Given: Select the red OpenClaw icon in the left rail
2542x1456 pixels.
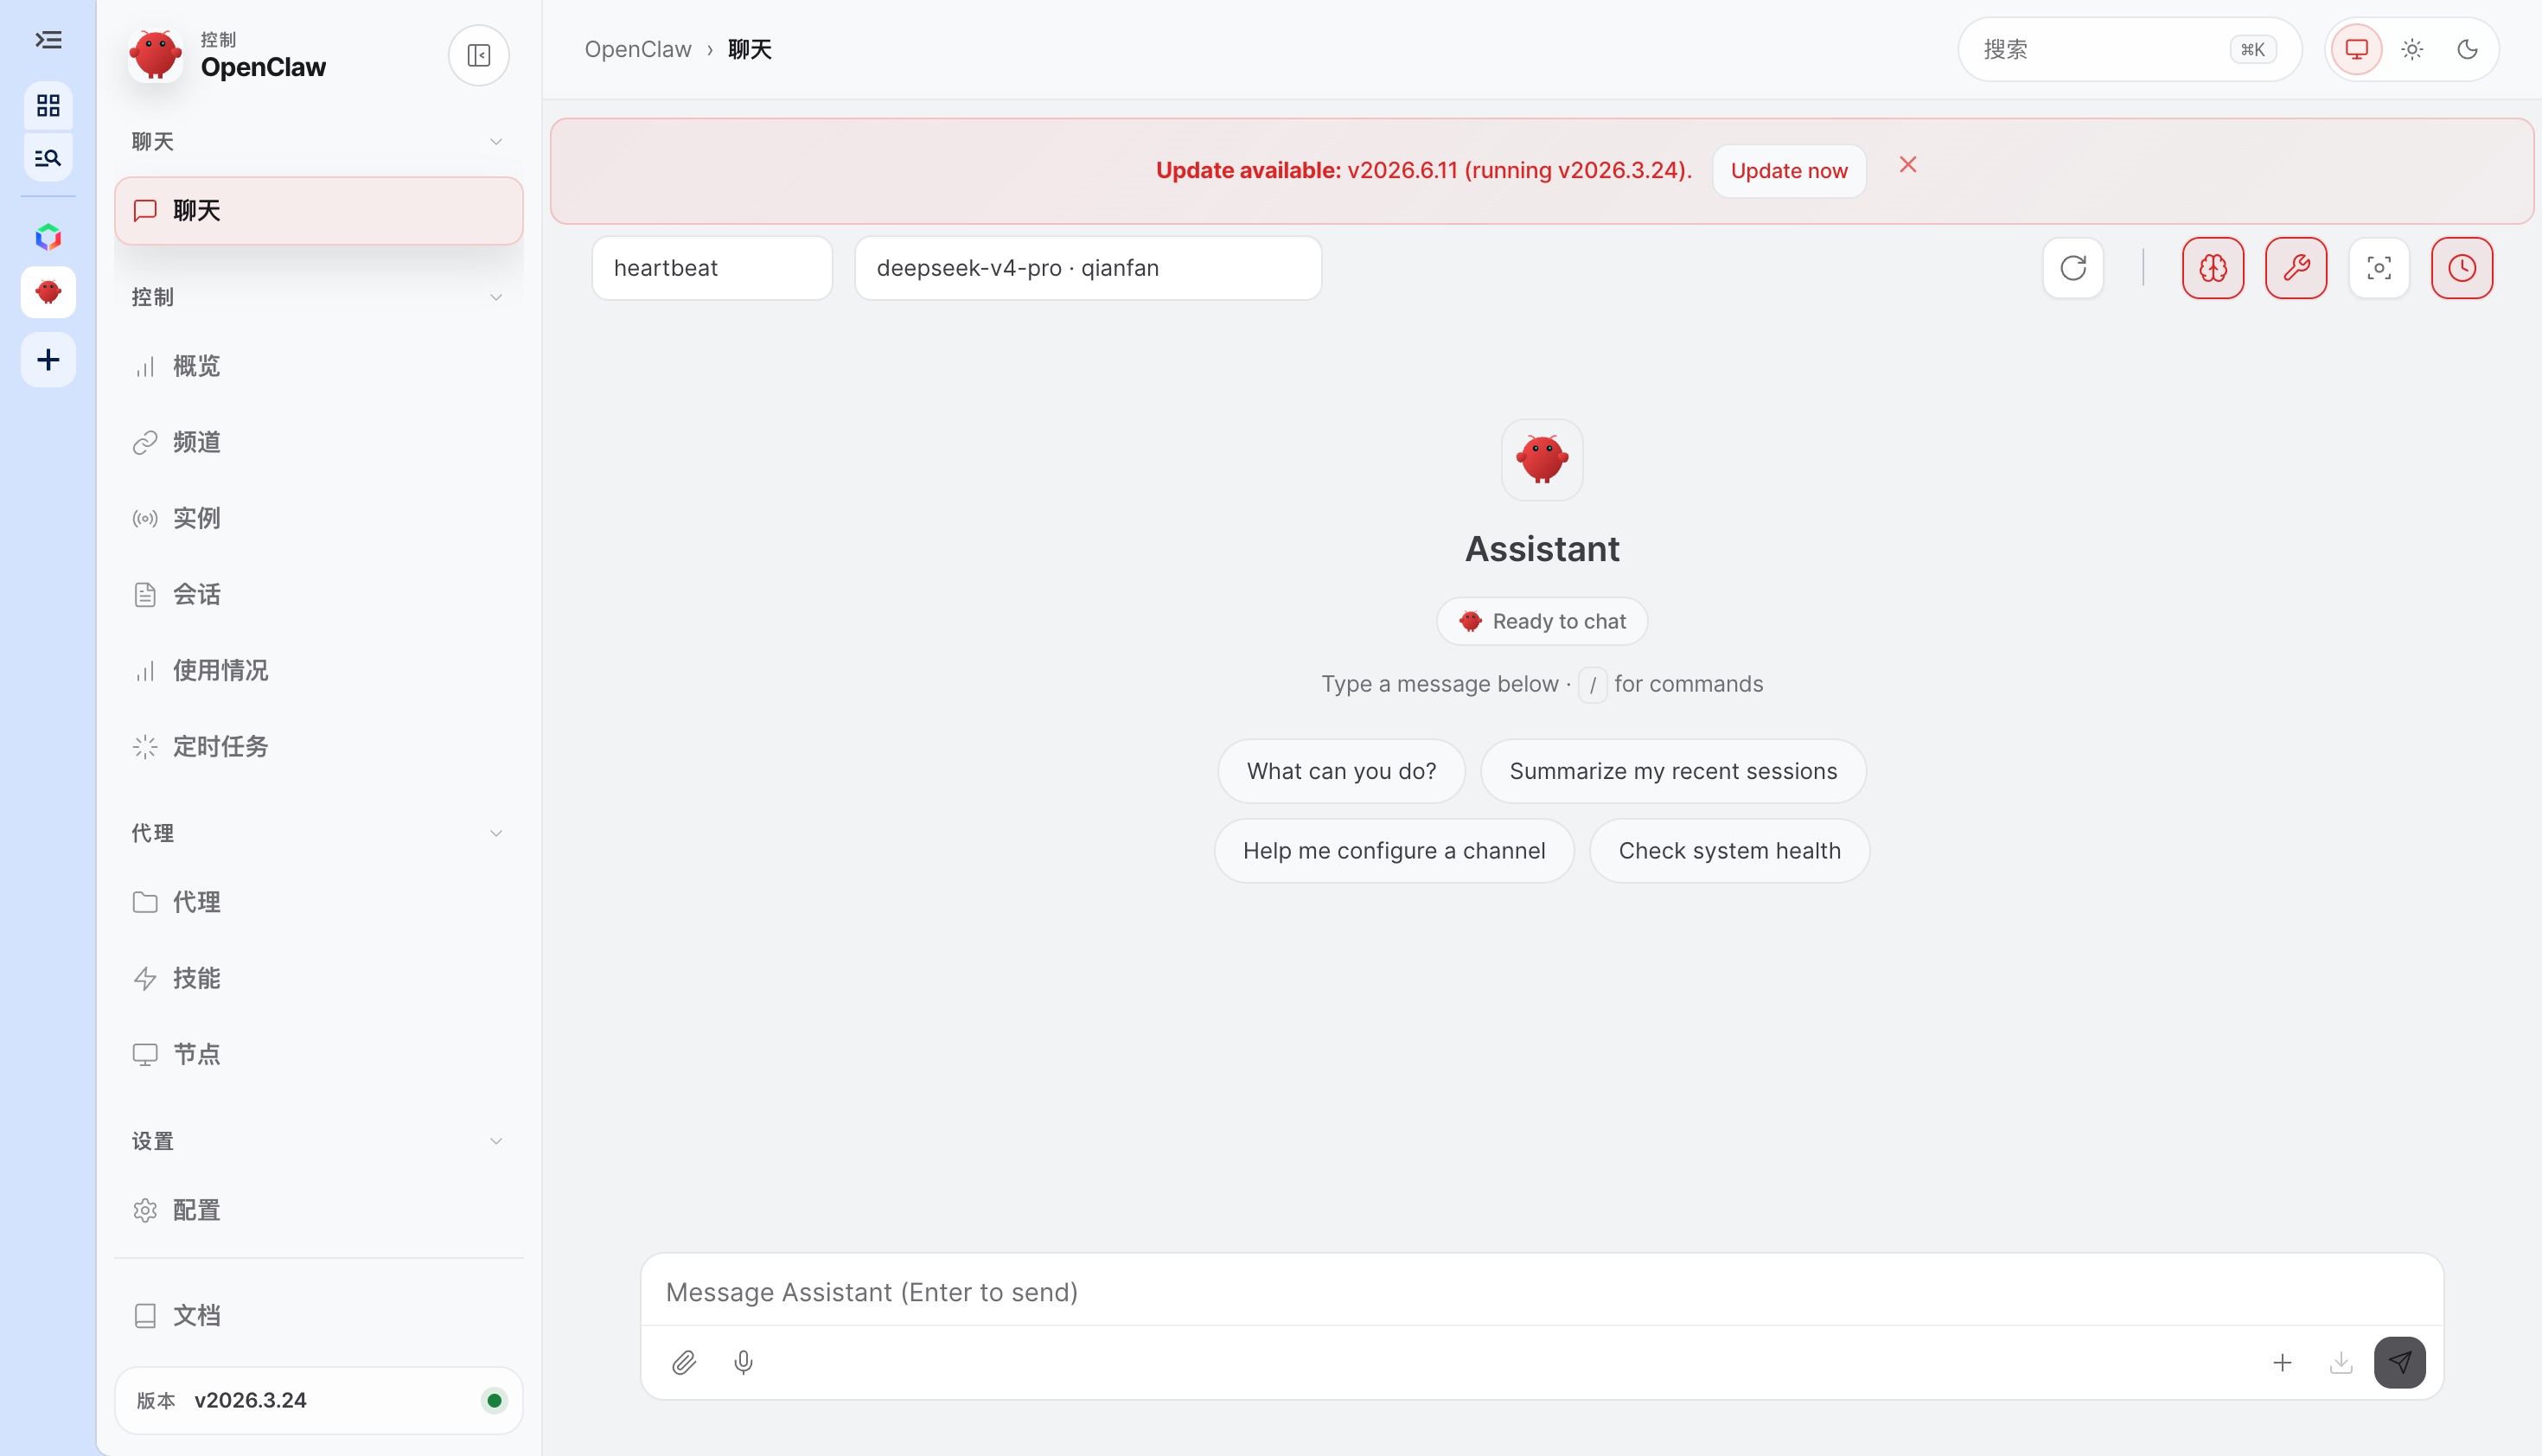Looking at the screenshot, I should (x=48, y=292).
